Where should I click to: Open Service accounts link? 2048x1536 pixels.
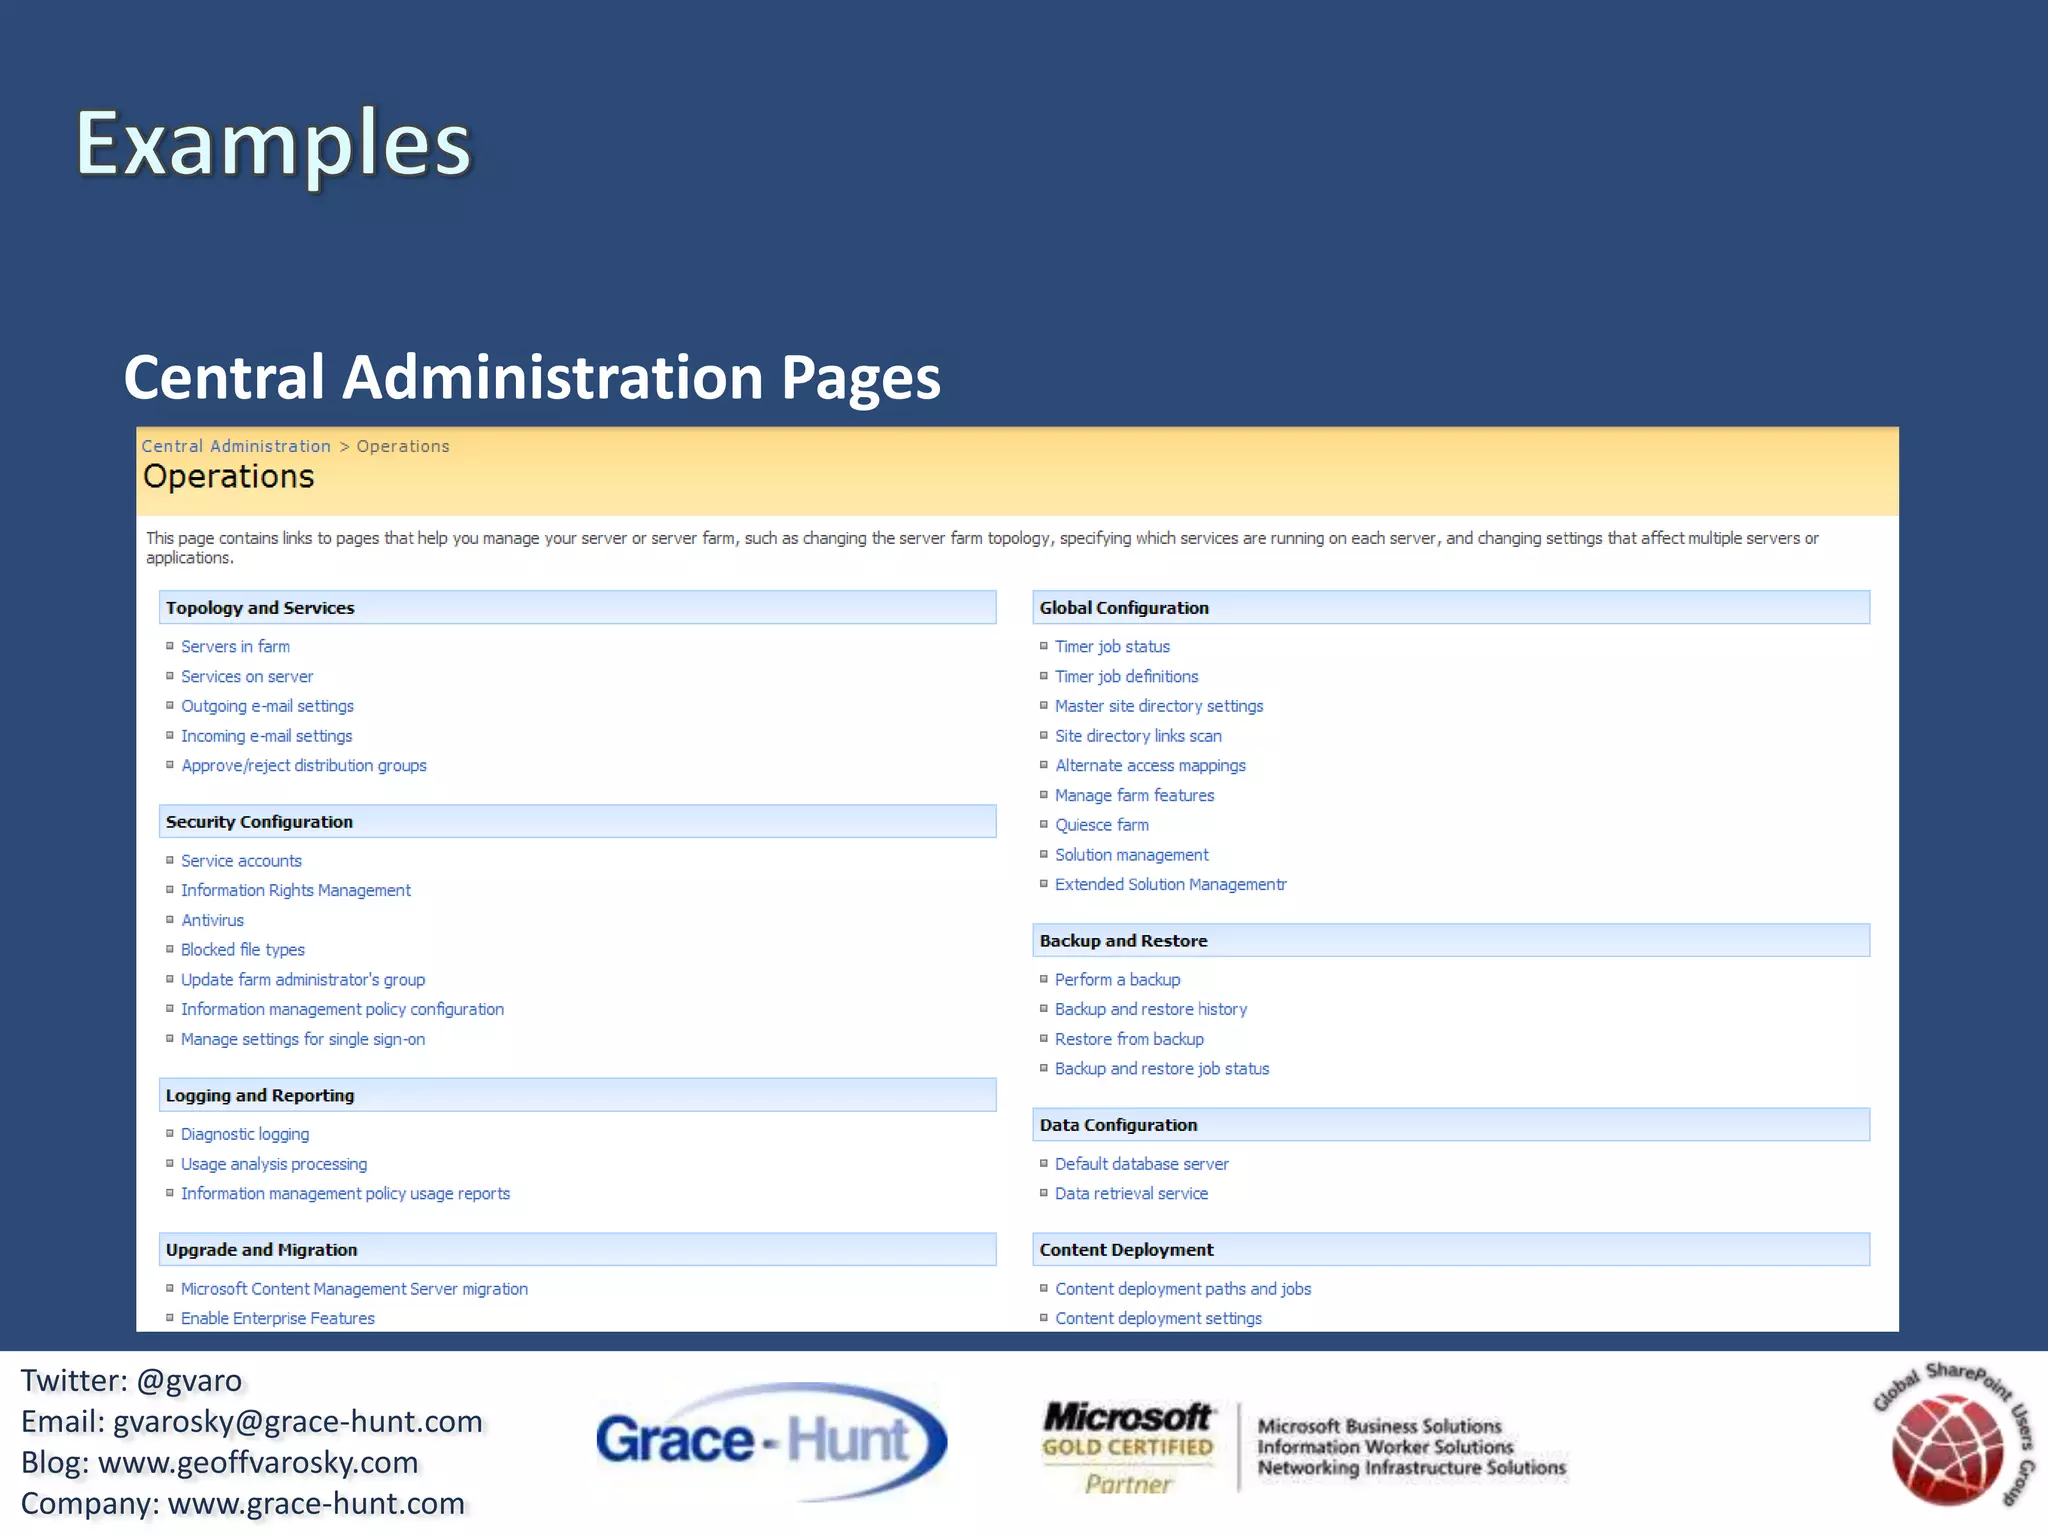pyautogui.click(x=241, y=861)
